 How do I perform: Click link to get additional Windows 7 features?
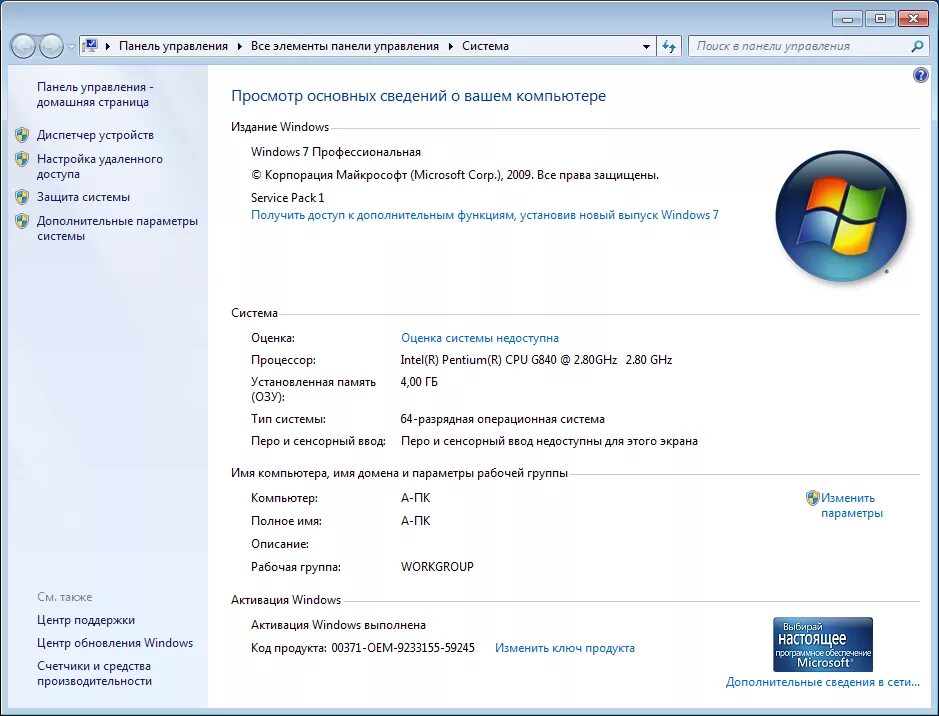tap(484, 215)
